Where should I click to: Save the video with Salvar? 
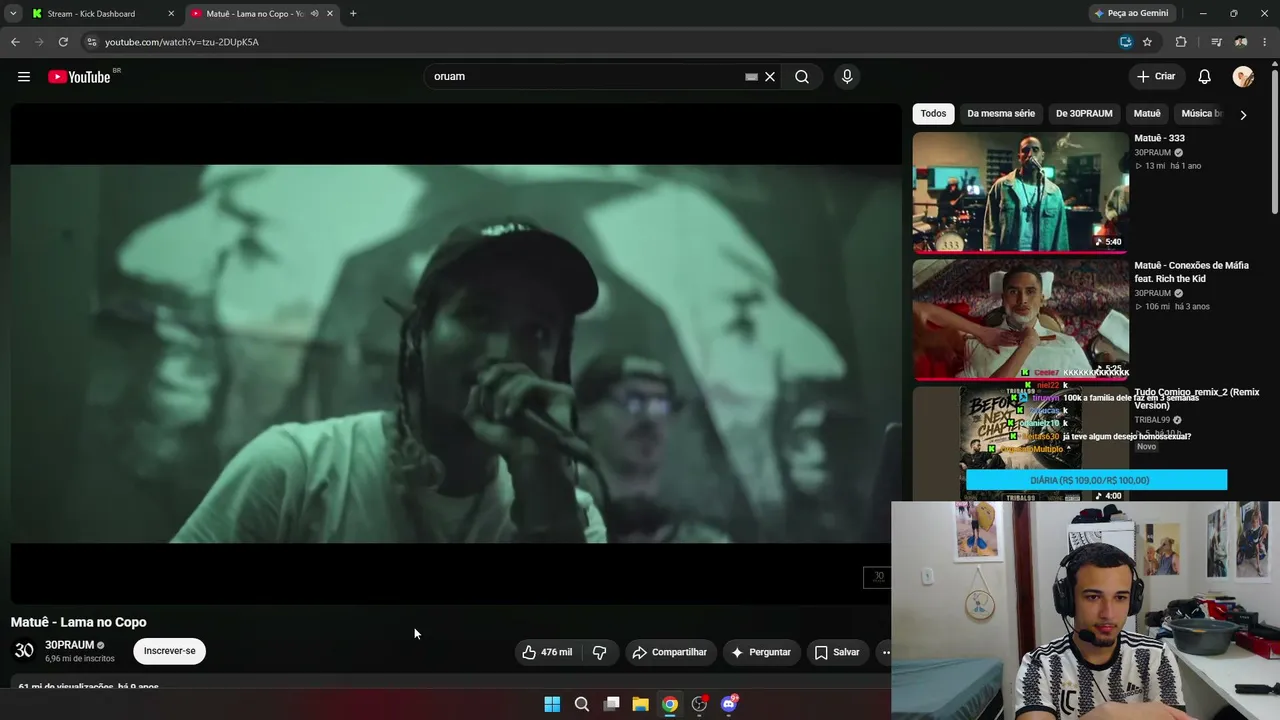point(837,652)
